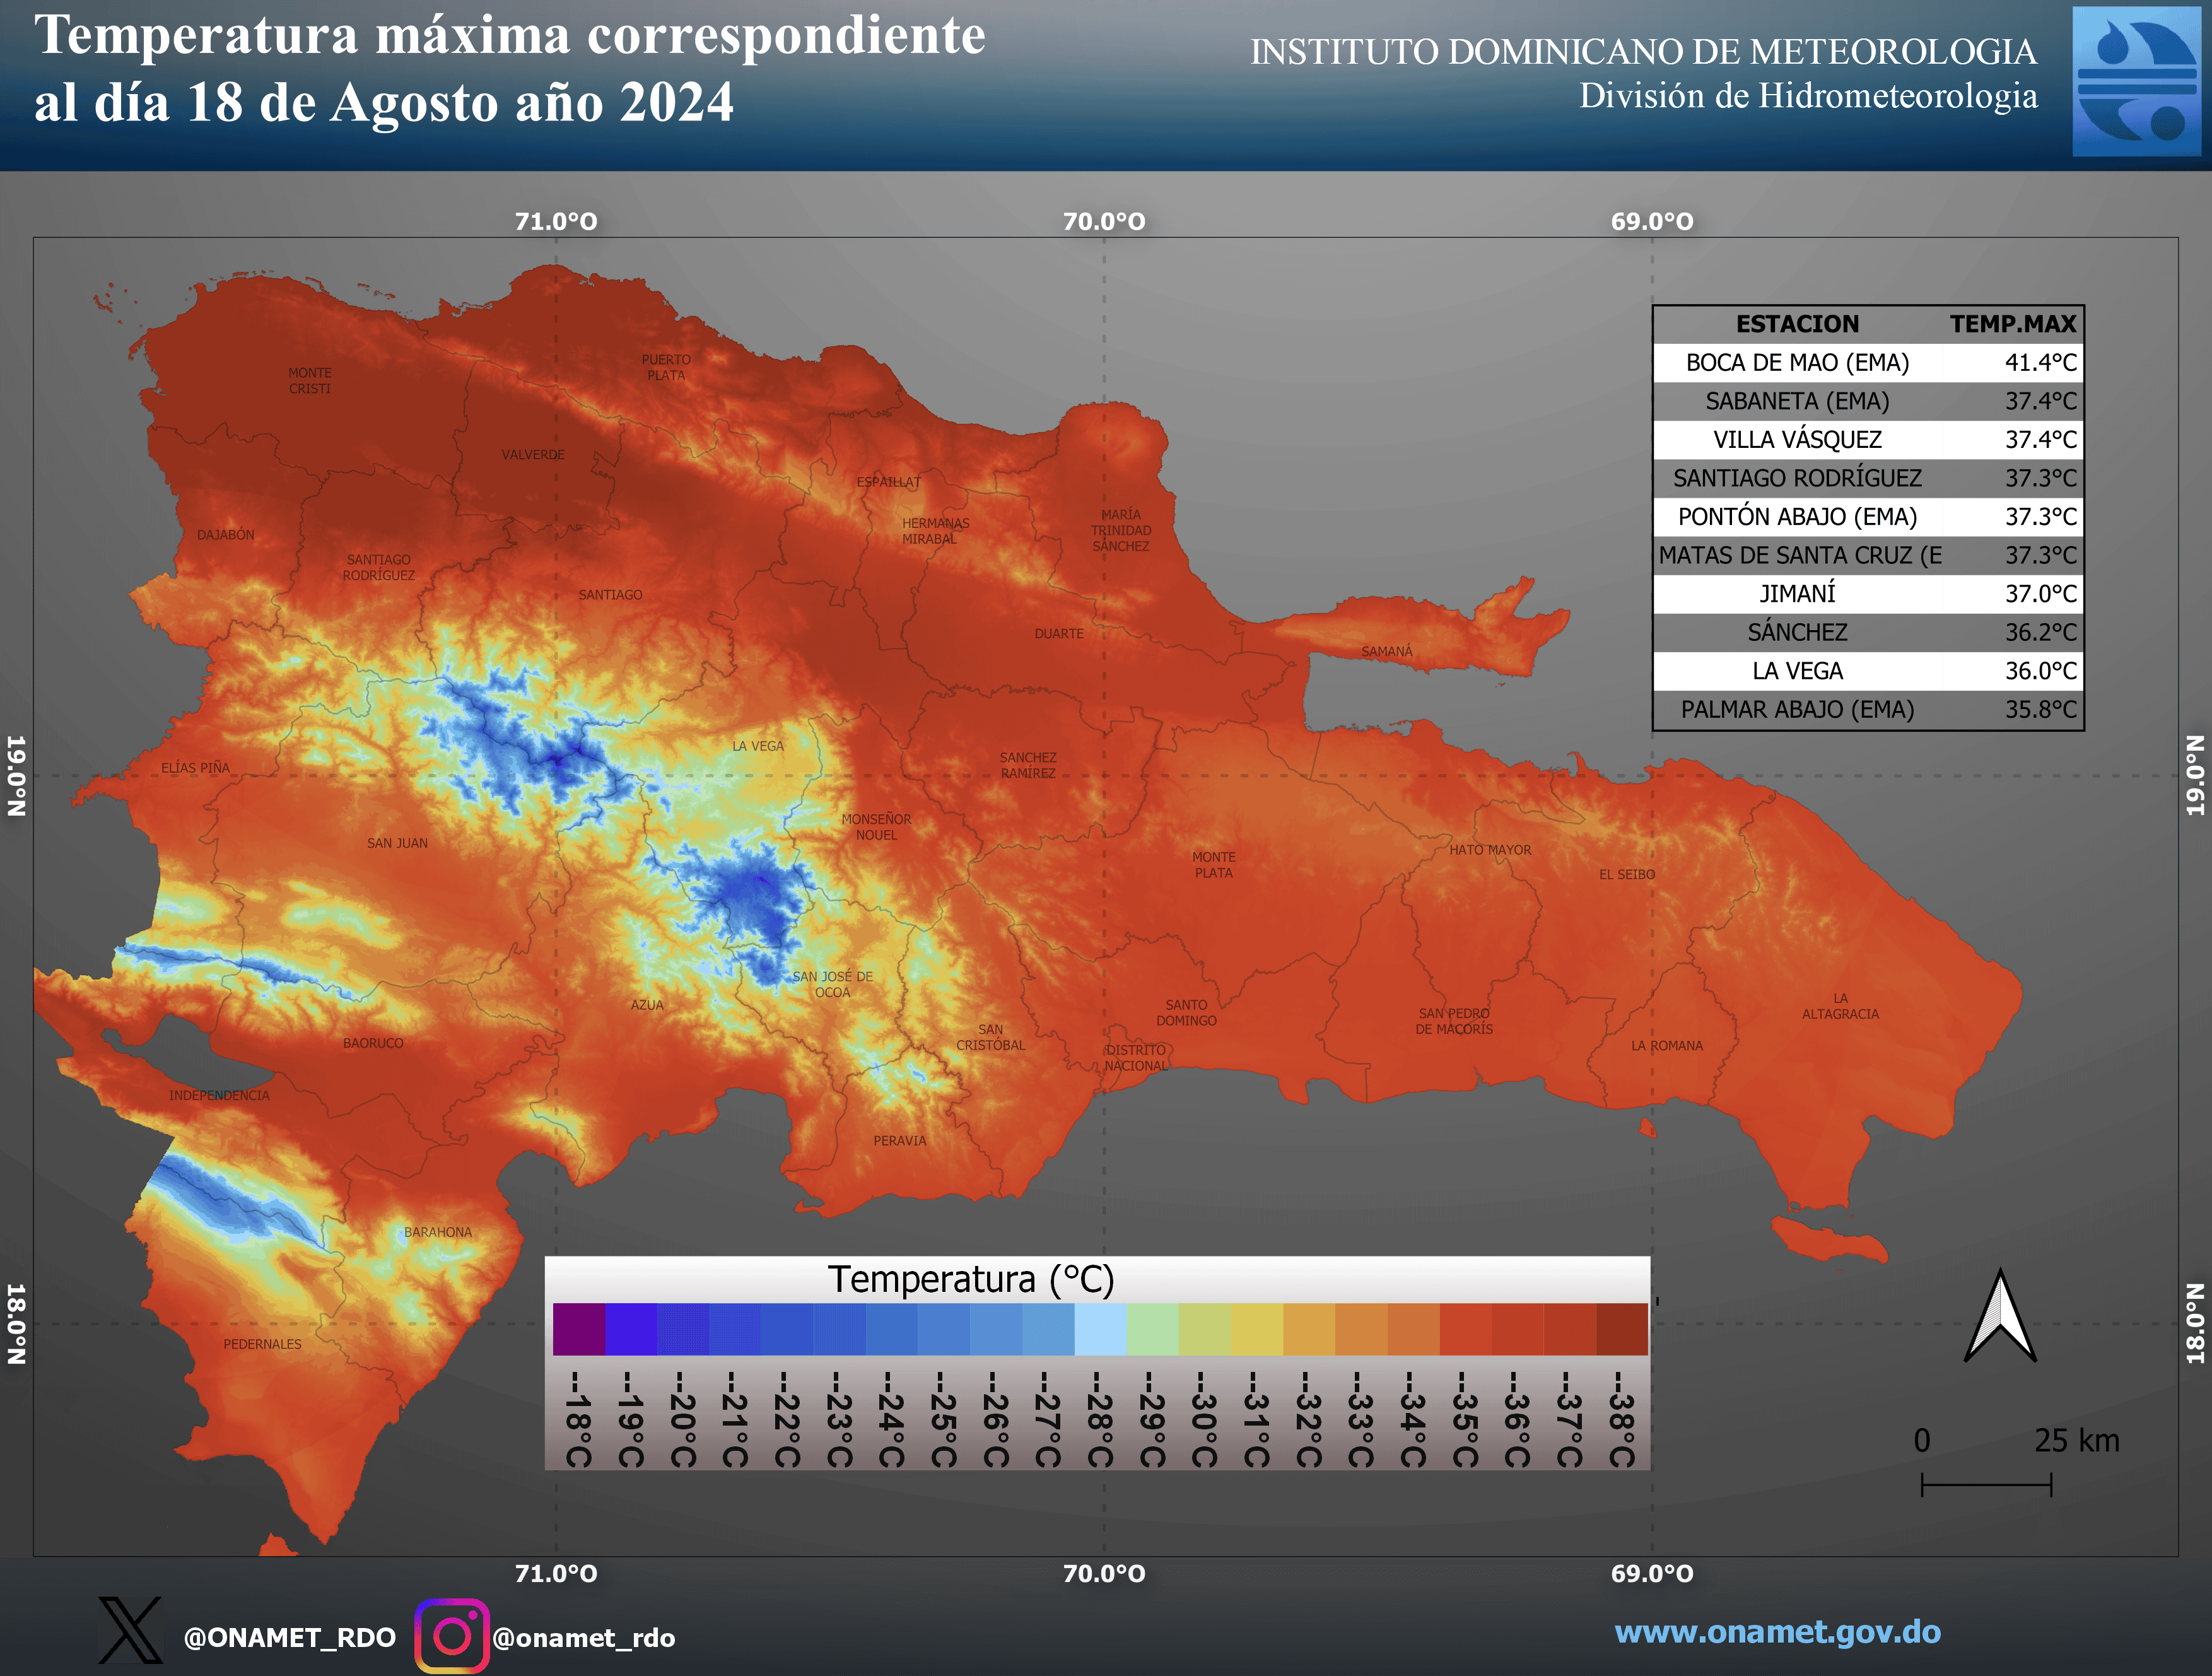Click the LA ROMANA province label
The height and width of the screenshot is (1676, 2212).
[1667, 1046]
